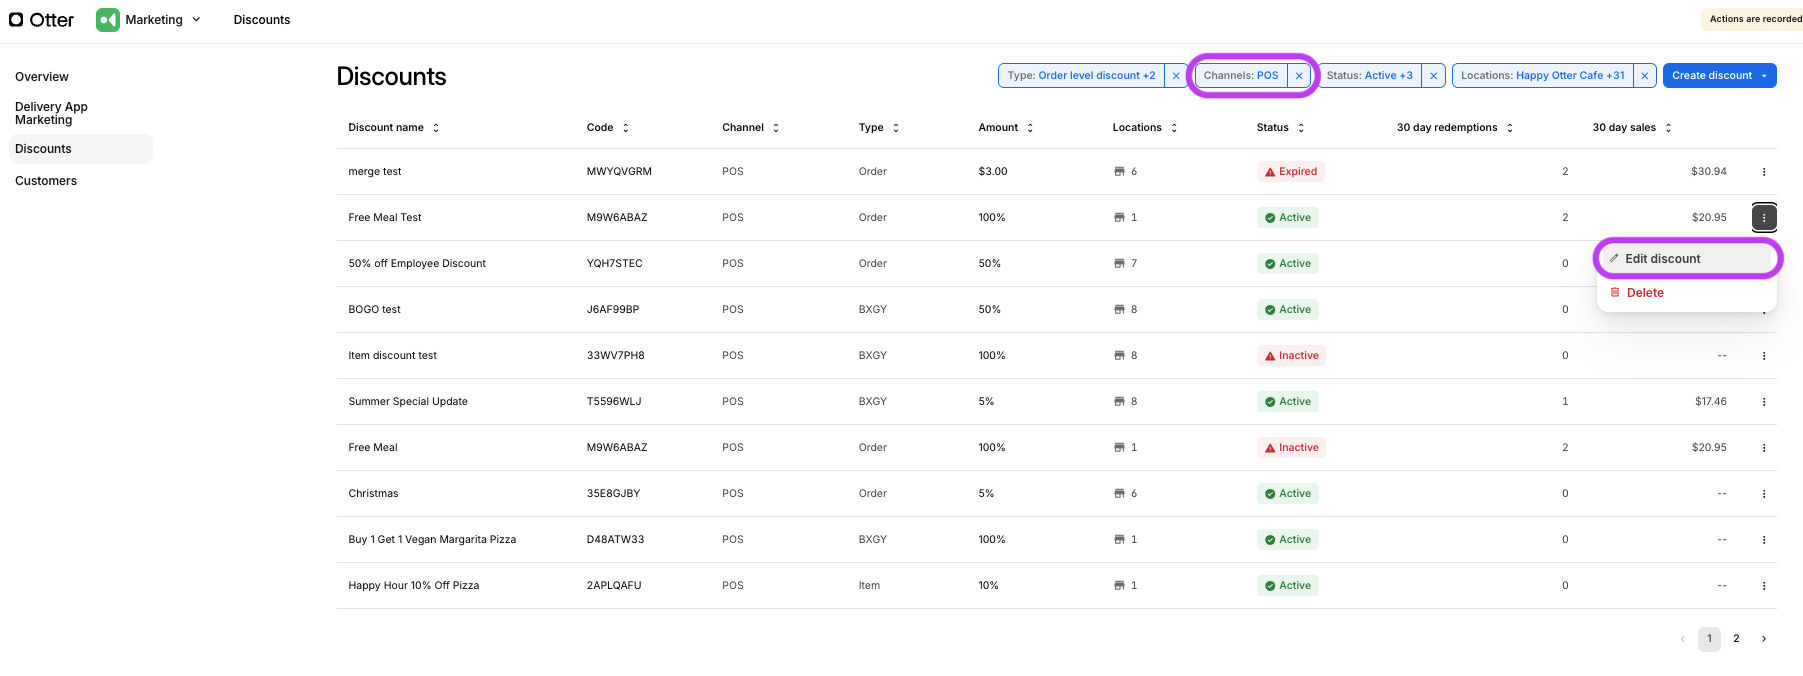Remove the Status: Active filter chip
1803x676 pixels.
(x=1433, y=76)
